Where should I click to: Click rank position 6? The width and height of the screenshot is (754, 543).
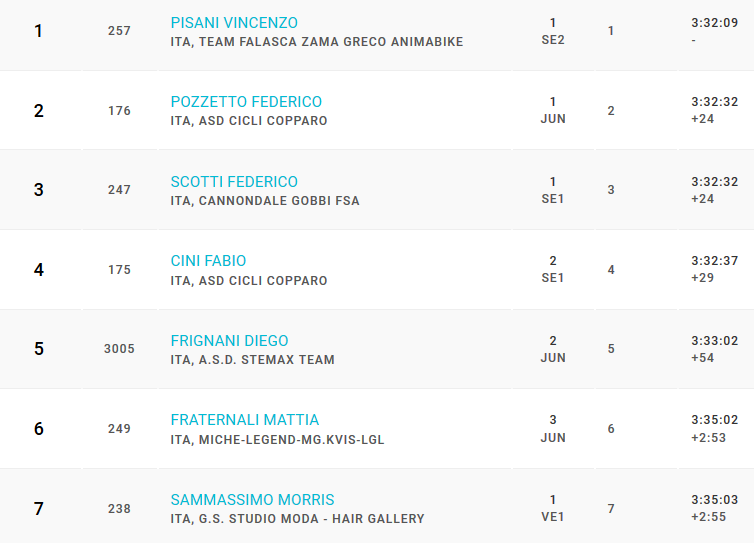(39, 429)
